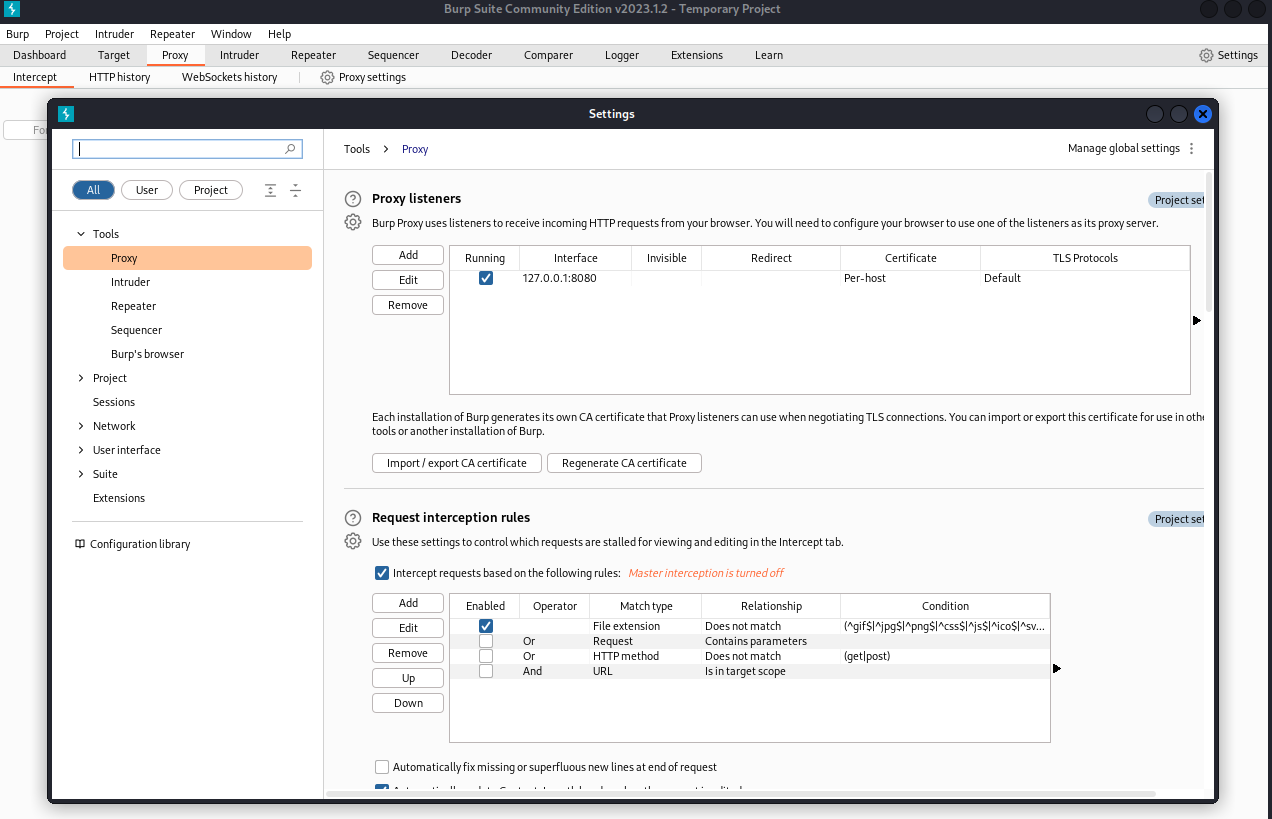Click Regenerate CA certificate button
The width and height of the screenshot is (1272, 819).
pyautogui.click(x=624, y=463)
